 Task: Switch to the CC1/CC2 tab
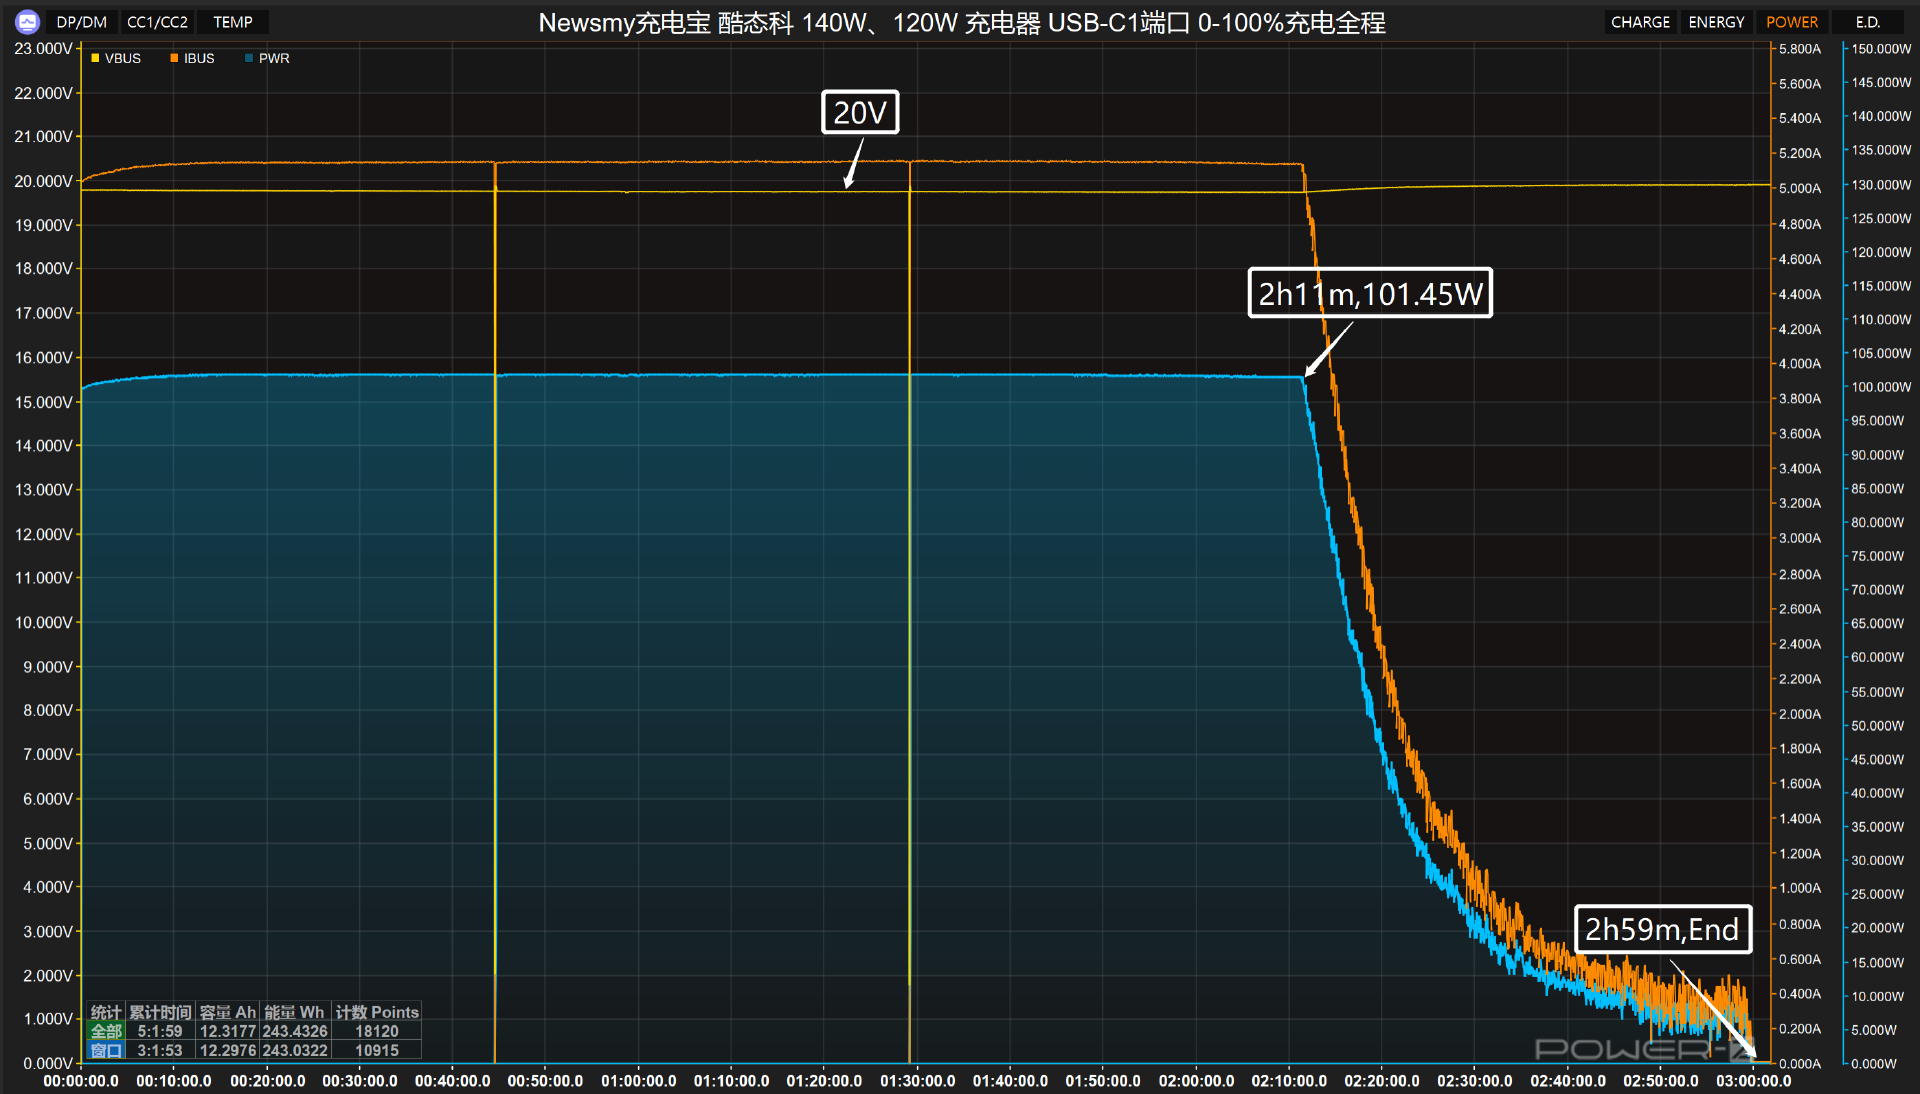[x=157, y=22]
